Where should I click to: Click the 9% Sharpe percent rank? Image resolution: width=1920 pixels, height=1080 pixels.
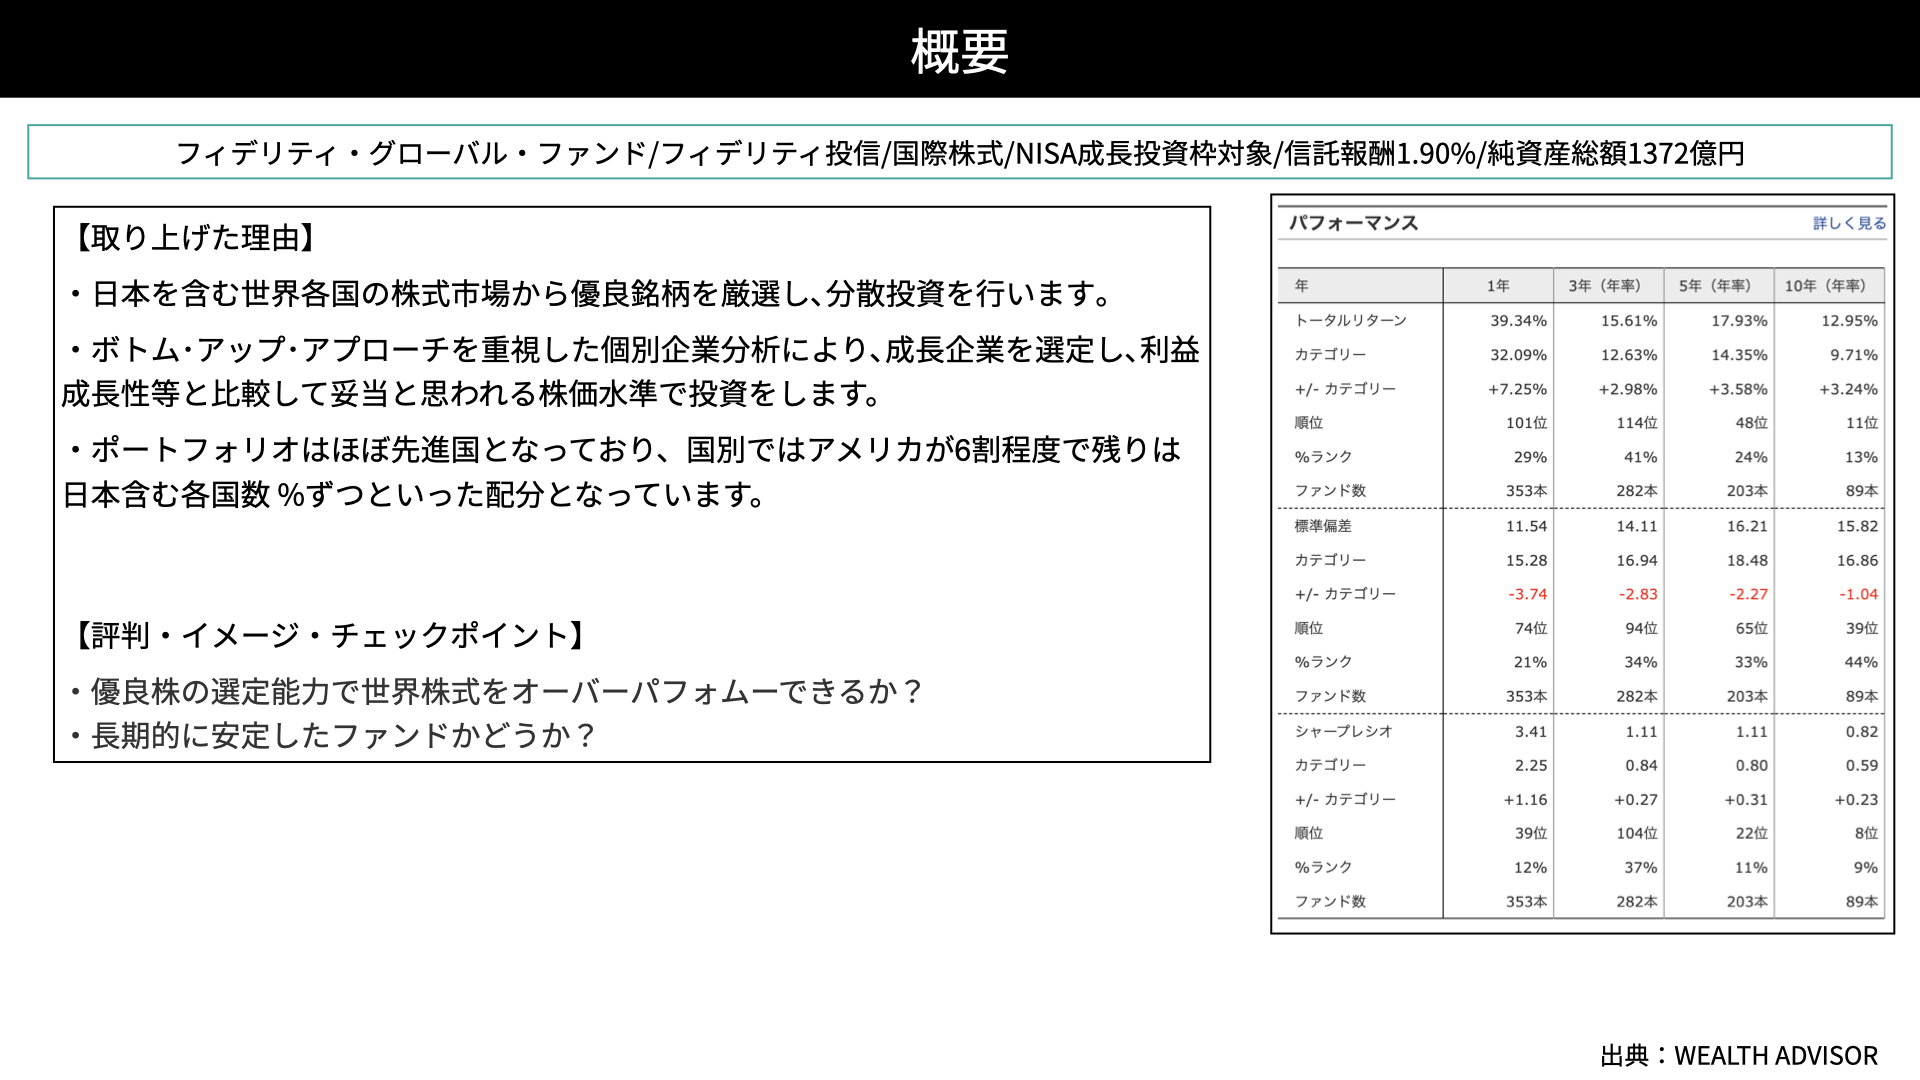coord(1865,867)
